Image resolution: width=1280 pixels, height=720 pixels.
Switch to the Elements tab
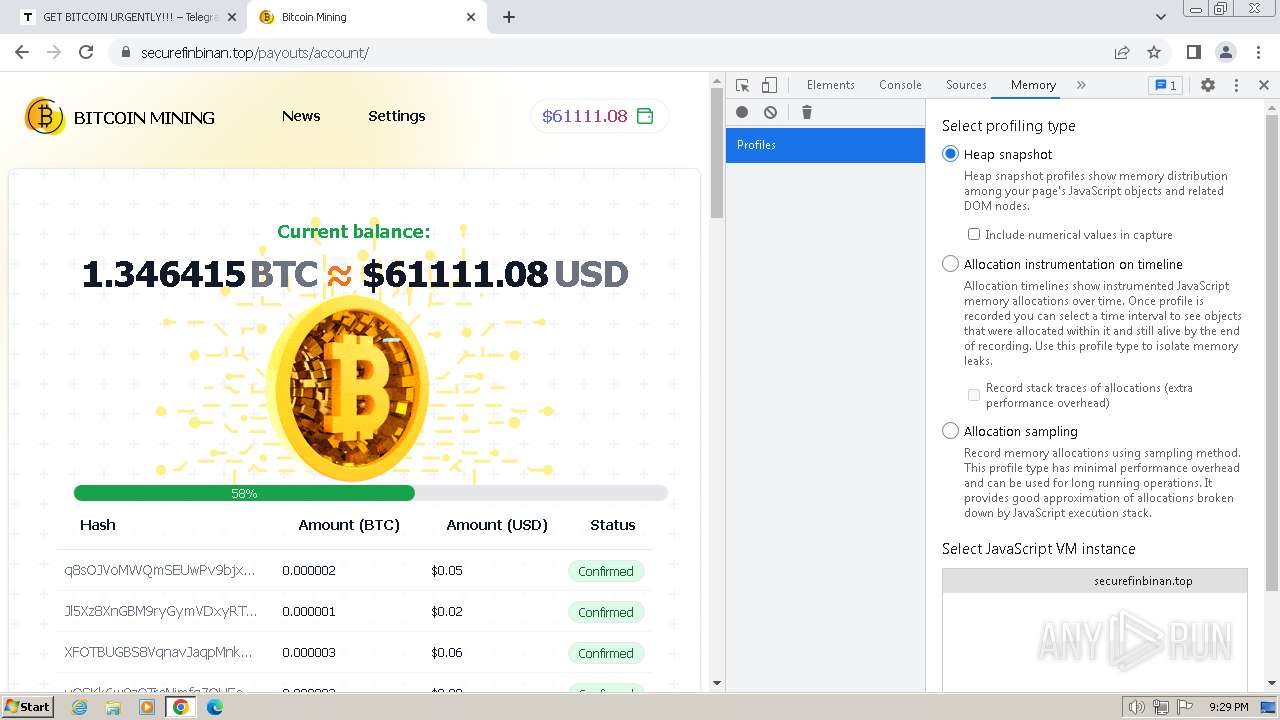[x=830, y=85]
